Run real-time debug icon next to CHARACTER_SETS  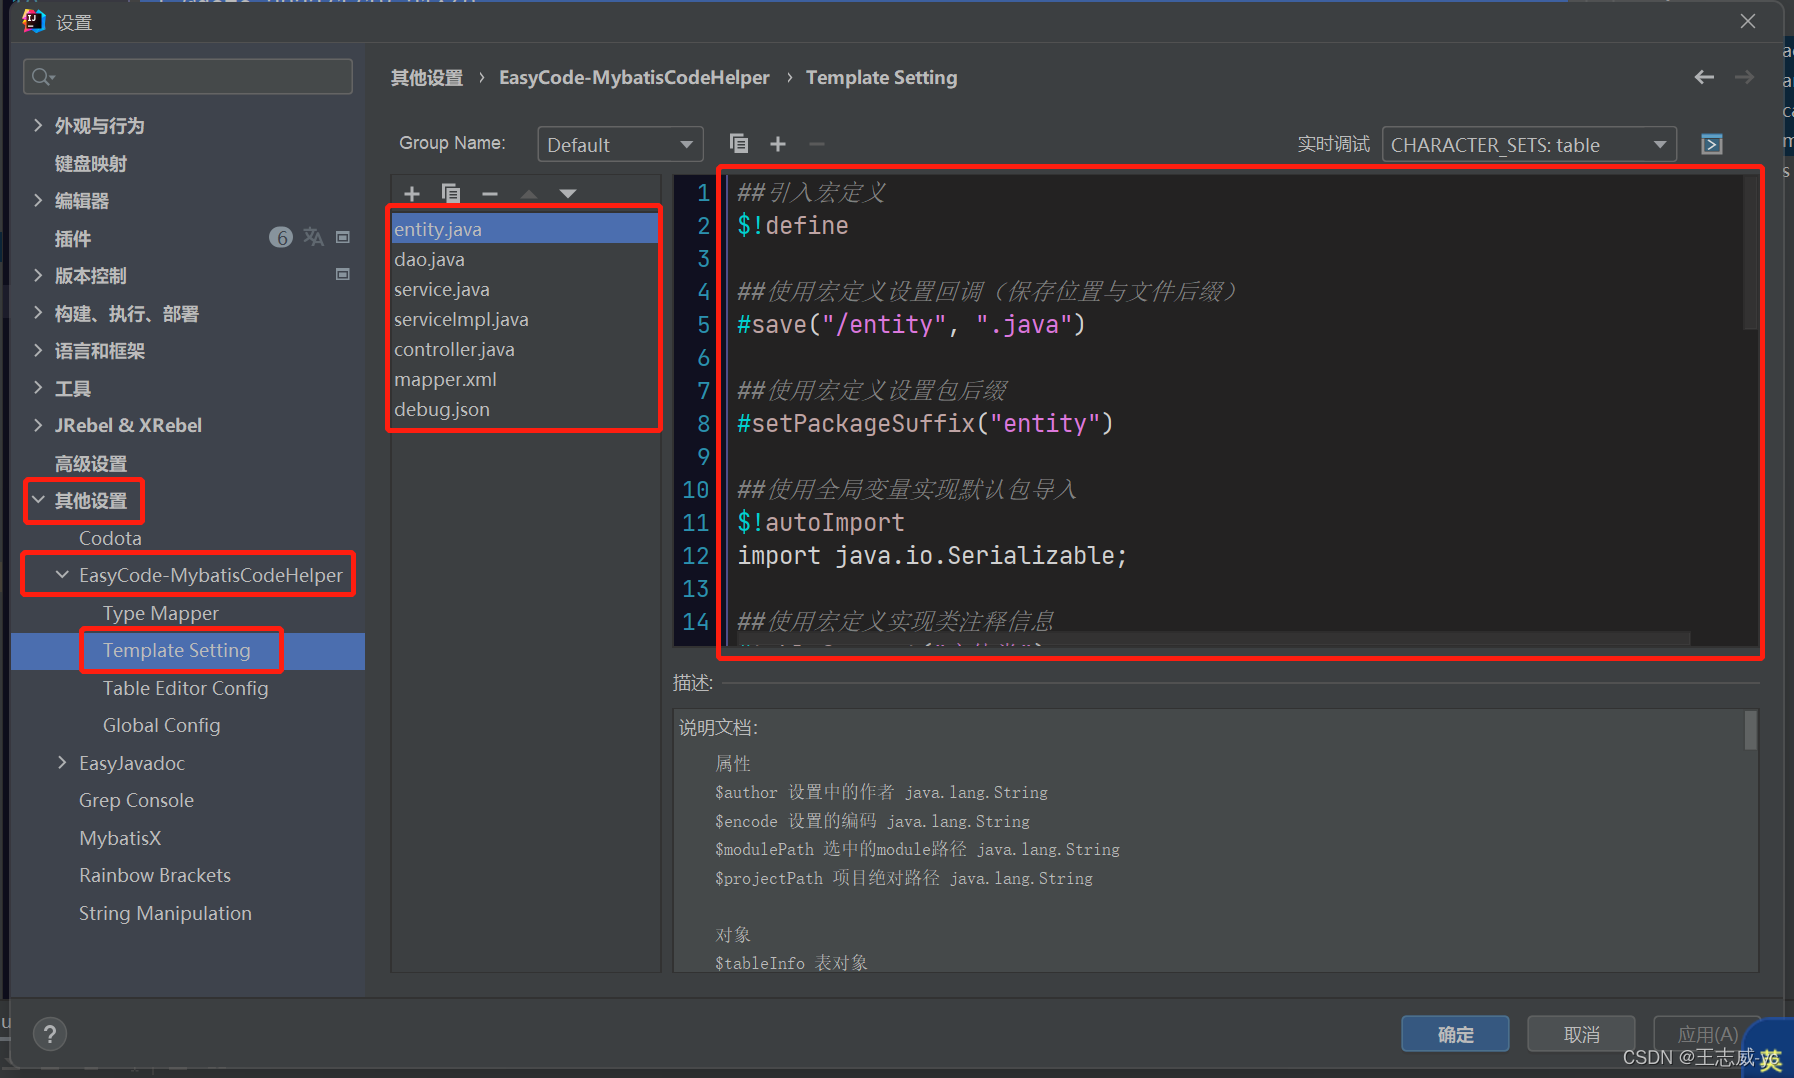[x=1712, y=145]
